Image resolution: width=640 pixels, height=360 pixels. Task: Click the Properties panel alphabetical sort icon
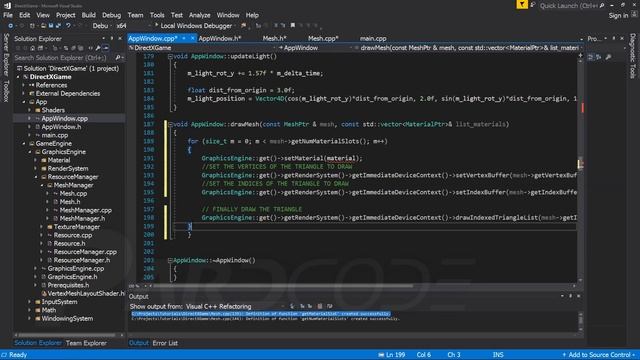click(598, 58)
